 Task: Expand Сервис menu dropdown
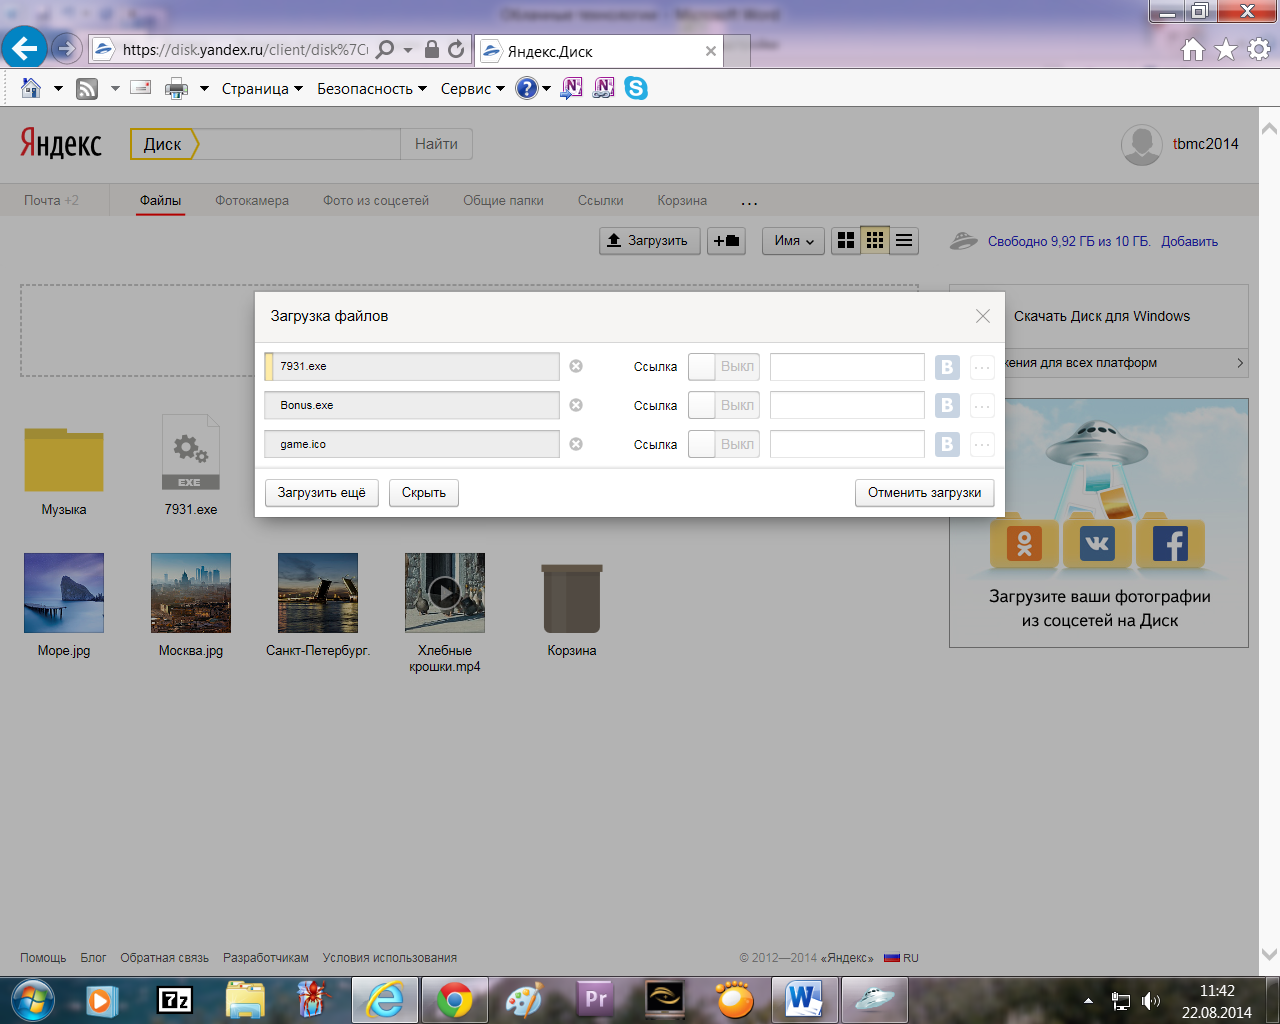pyautogui.click(x=473, y=89)
